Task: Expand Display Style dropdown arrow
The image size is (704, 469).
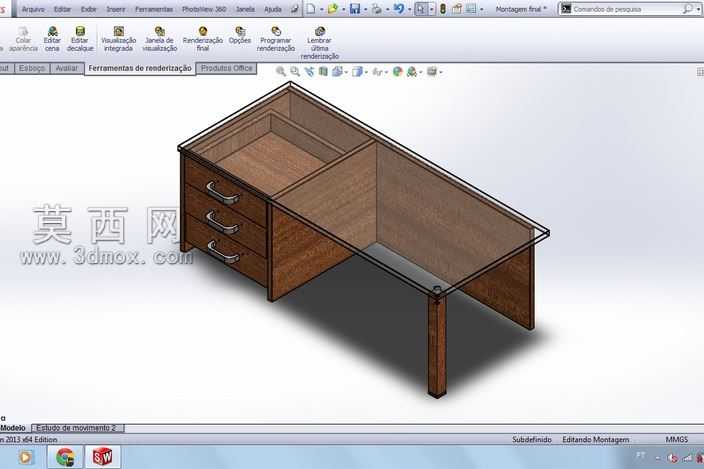Action: pyautogui.click(x=366, y=72)
